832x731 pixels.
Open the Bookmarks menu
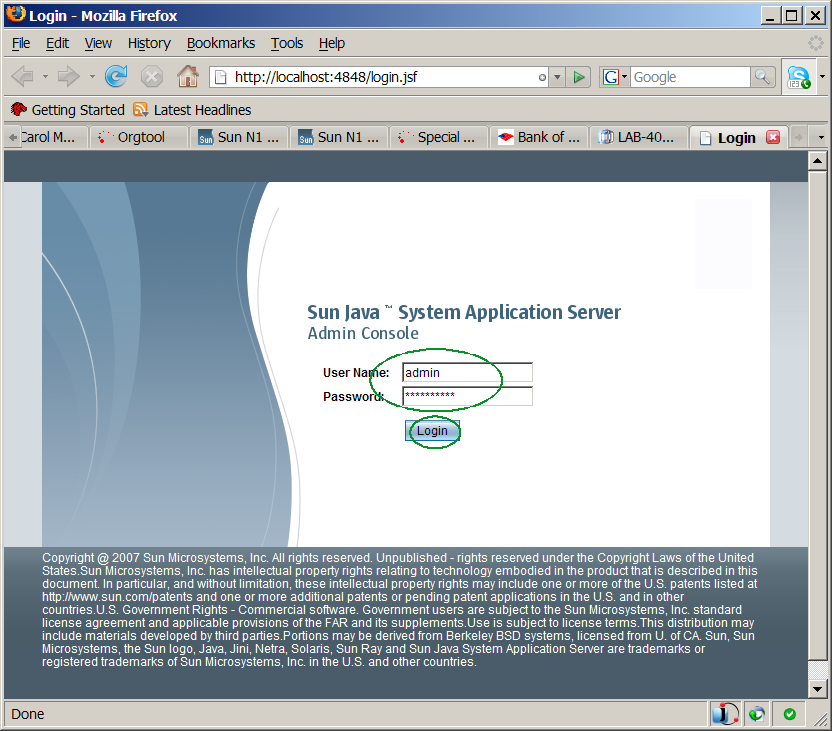pos(221,43)
